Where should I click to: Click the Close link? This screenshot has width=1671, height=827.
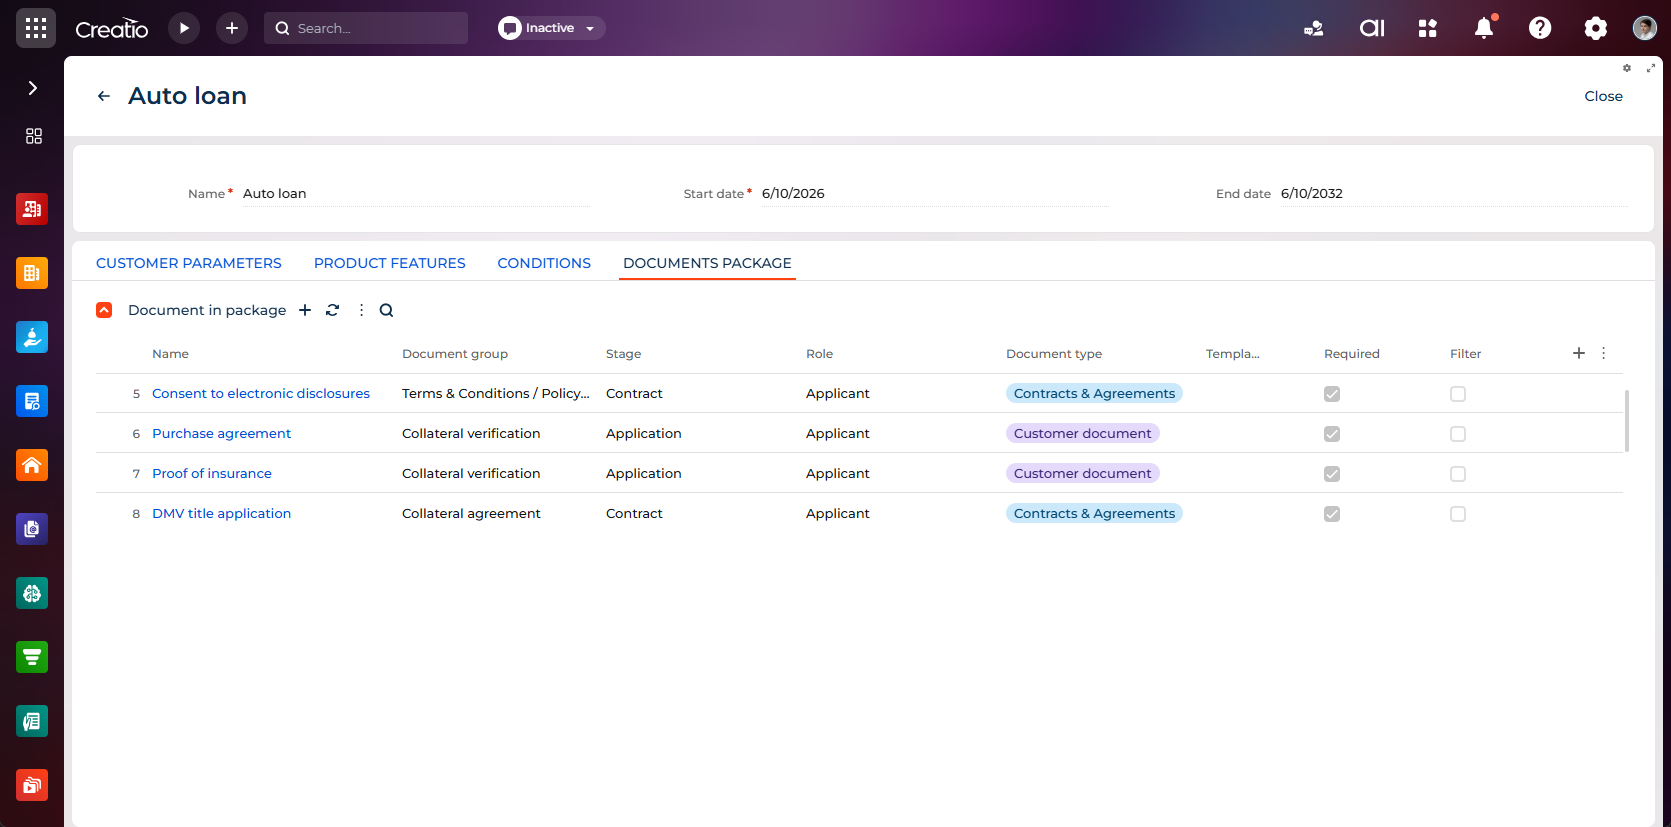click(x=1603, y=96)
